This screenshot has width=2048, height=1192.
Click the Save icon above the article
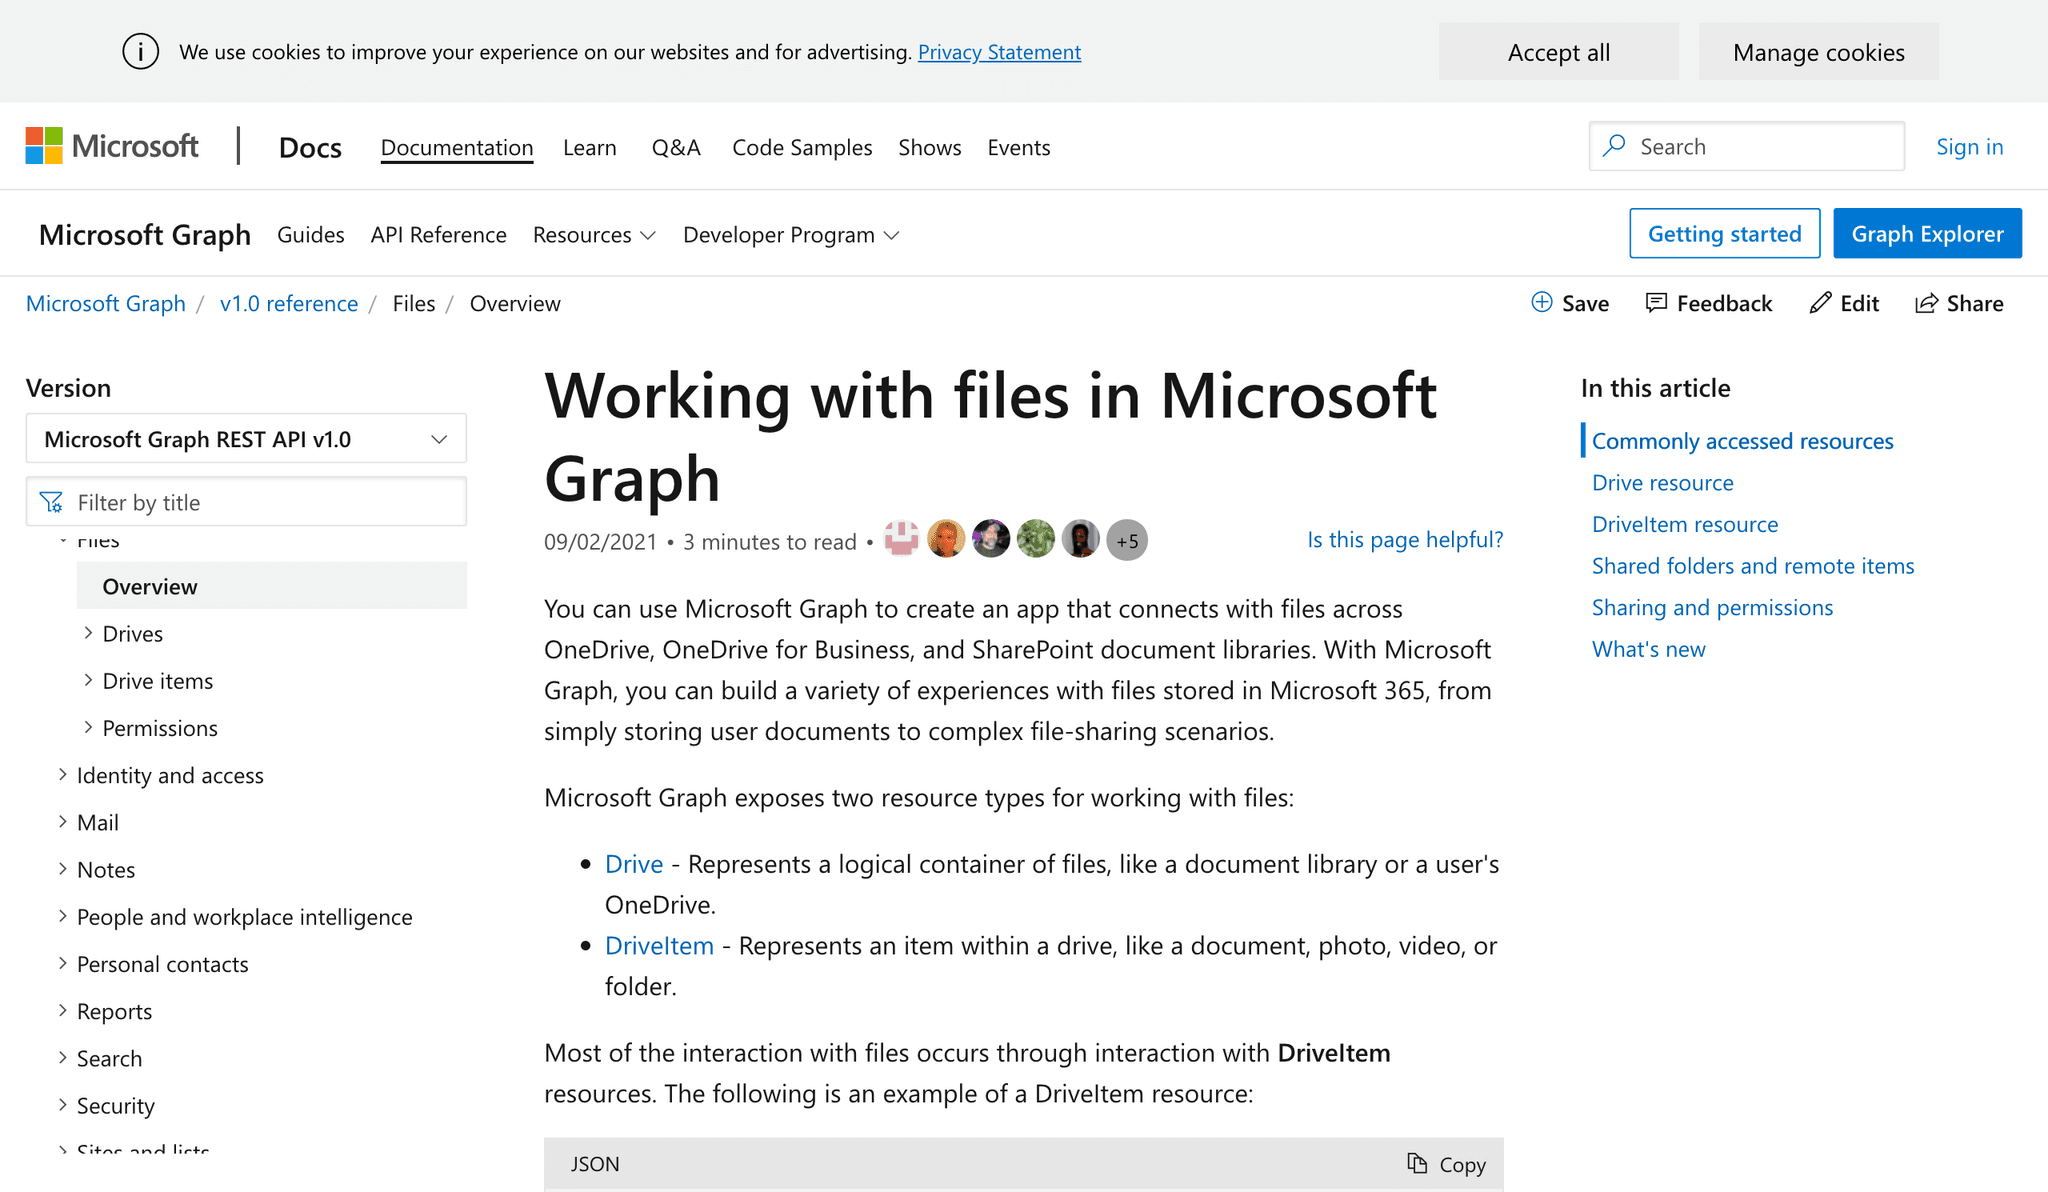1541,303
